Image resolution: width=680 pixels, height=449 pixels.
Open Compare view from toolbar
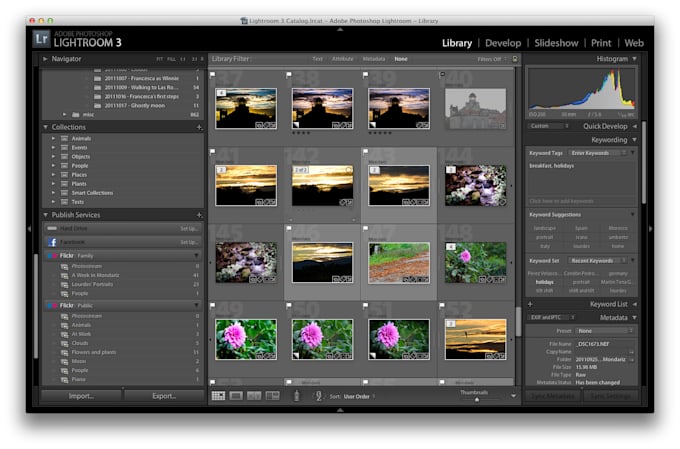[x=254, y=396]
